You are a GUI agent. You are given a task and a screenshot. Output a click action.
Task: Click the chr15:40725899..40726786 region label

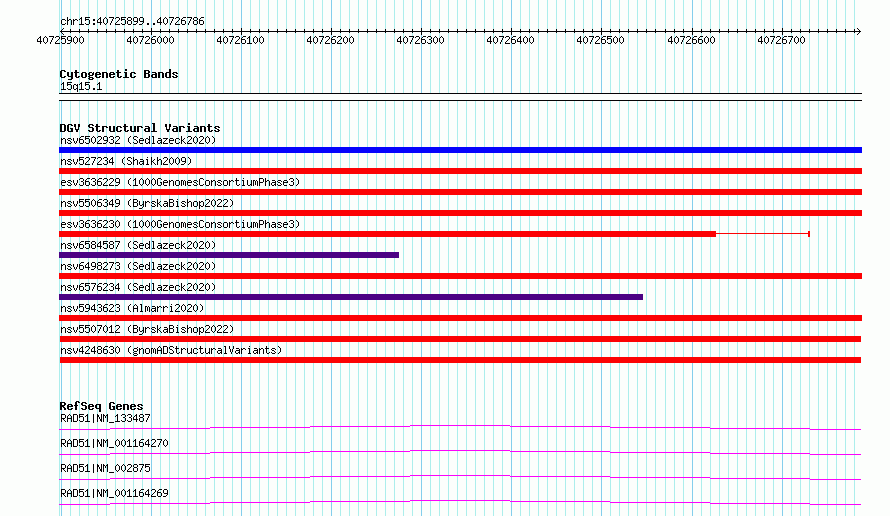132,22
